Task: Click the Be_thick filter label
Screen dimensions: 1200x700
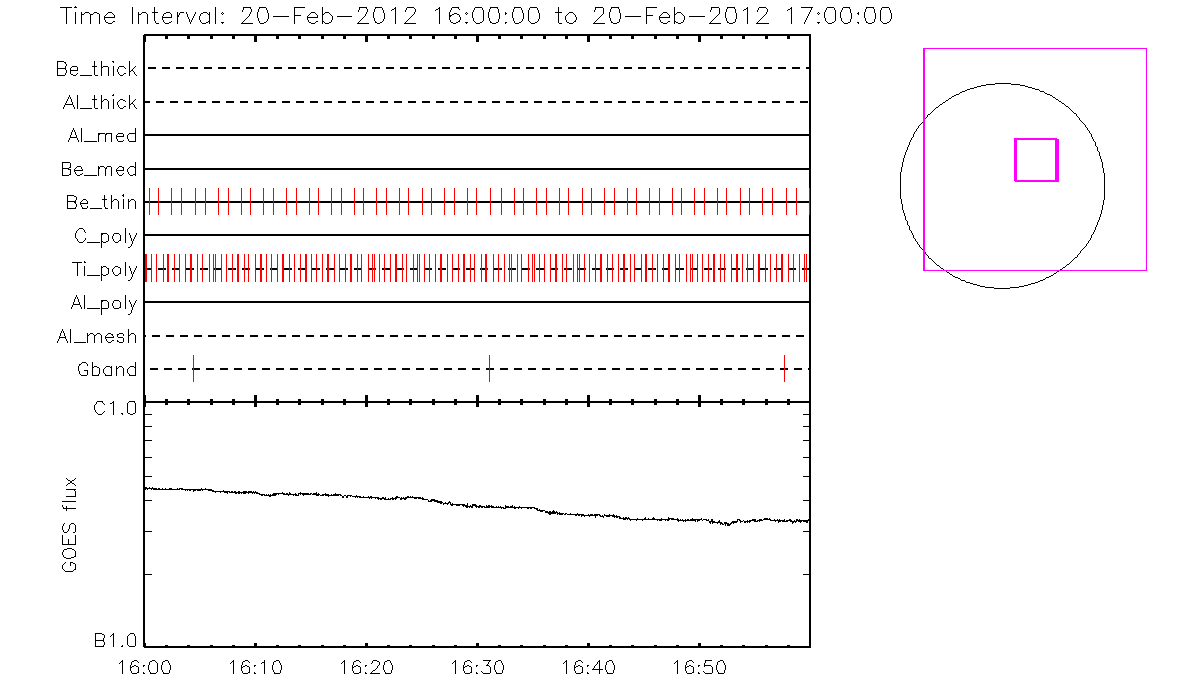Action: [x=97, y=69]
